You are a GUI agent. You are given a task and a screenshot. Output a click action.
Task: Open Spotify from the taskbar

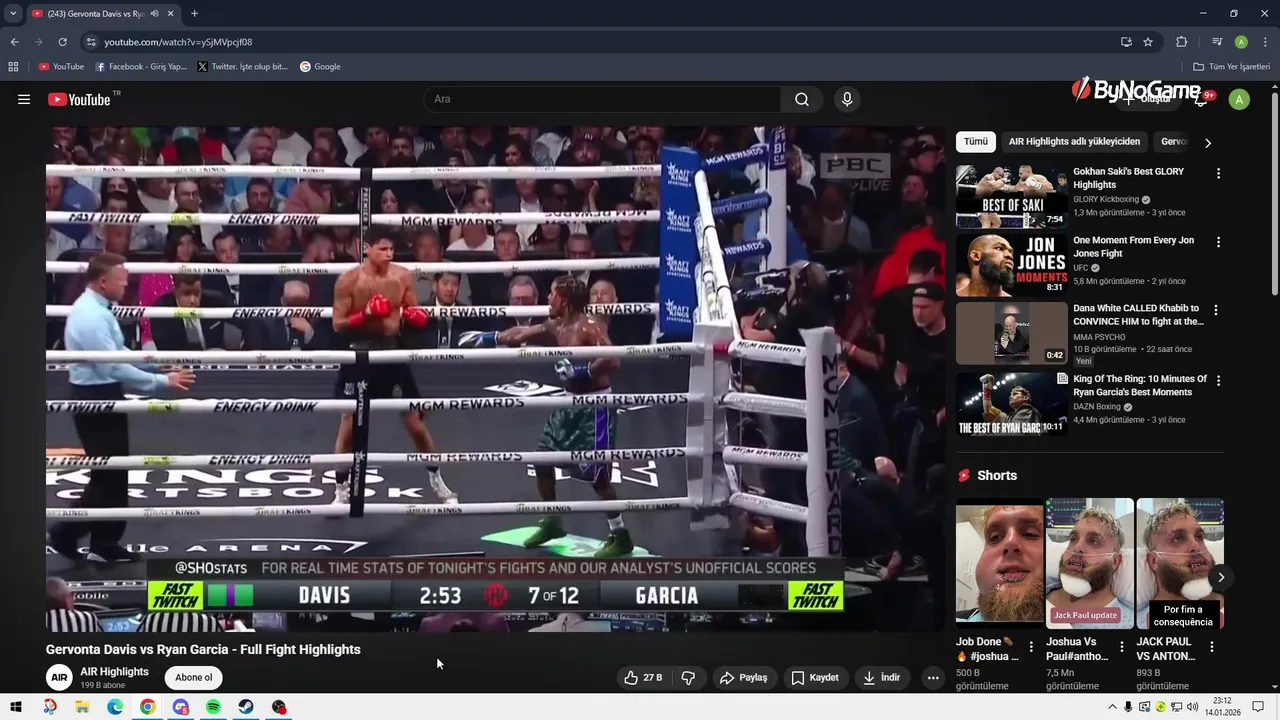coord(213,707)
